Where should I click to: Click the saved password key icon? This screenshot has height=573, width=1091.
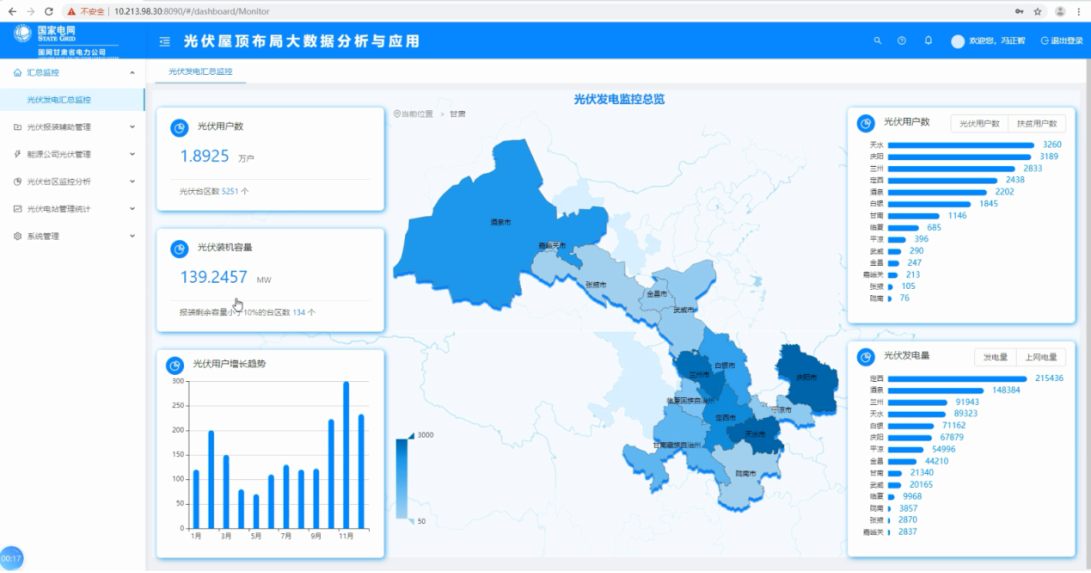pyautogui.click(x=1019, y=11)
